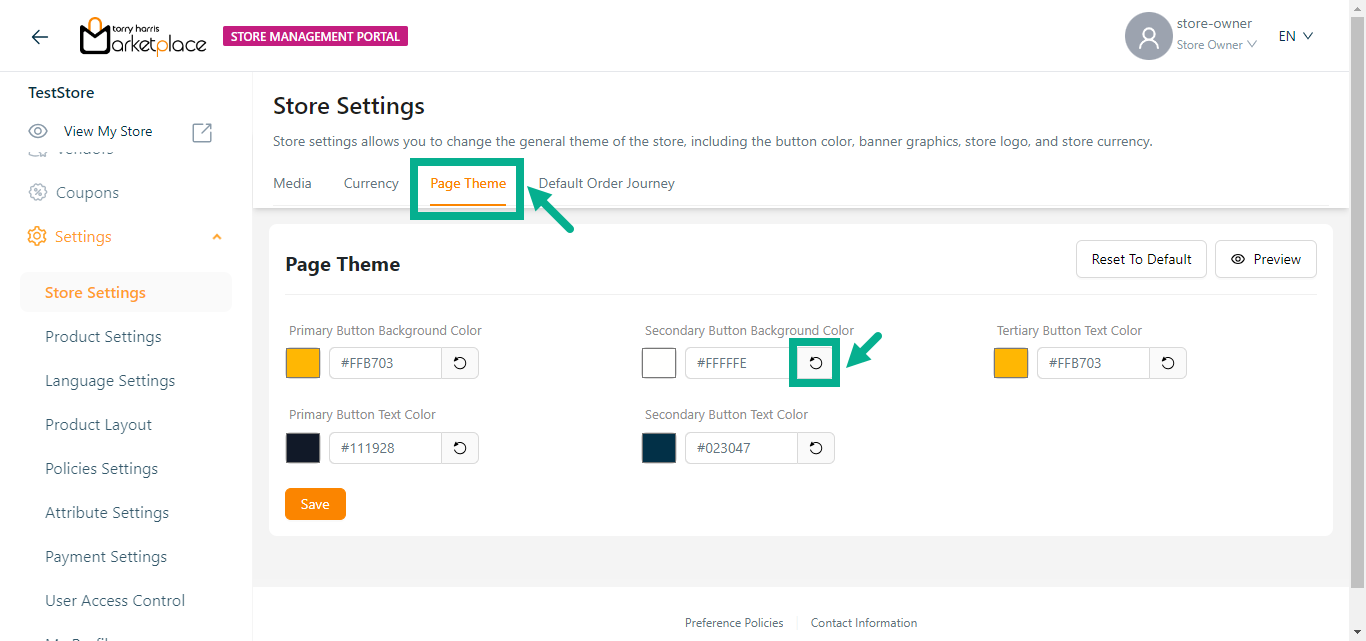
Task: Reset Primary Button Text Color value
Action: [x=460, y=448]
